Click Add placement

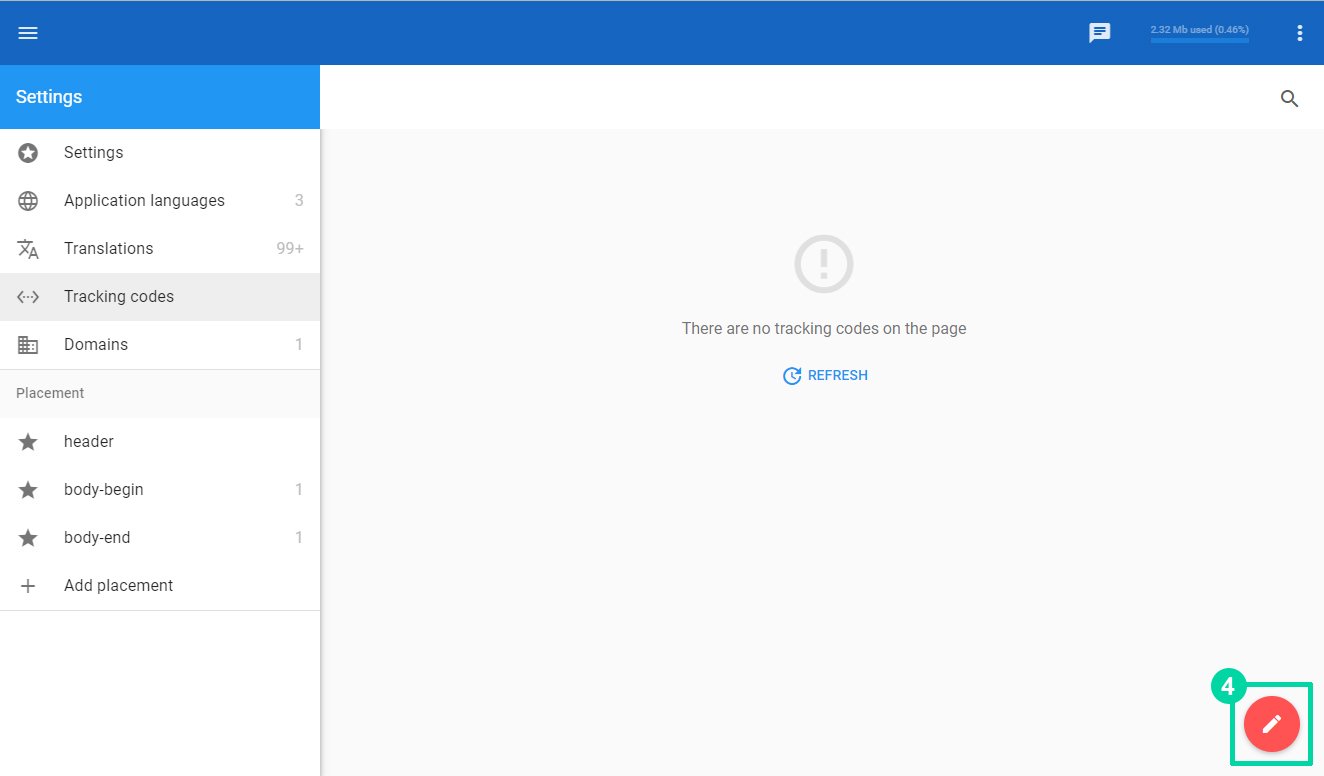pyautogui.click(x=160, y=586)
